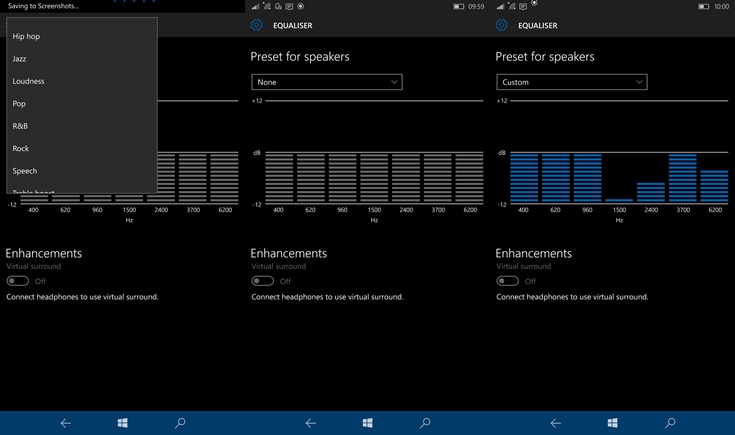Adjust the 2400 Hz band on the None preset screen
The width and height of the screenshot is (735, 435).
[406, 178]
